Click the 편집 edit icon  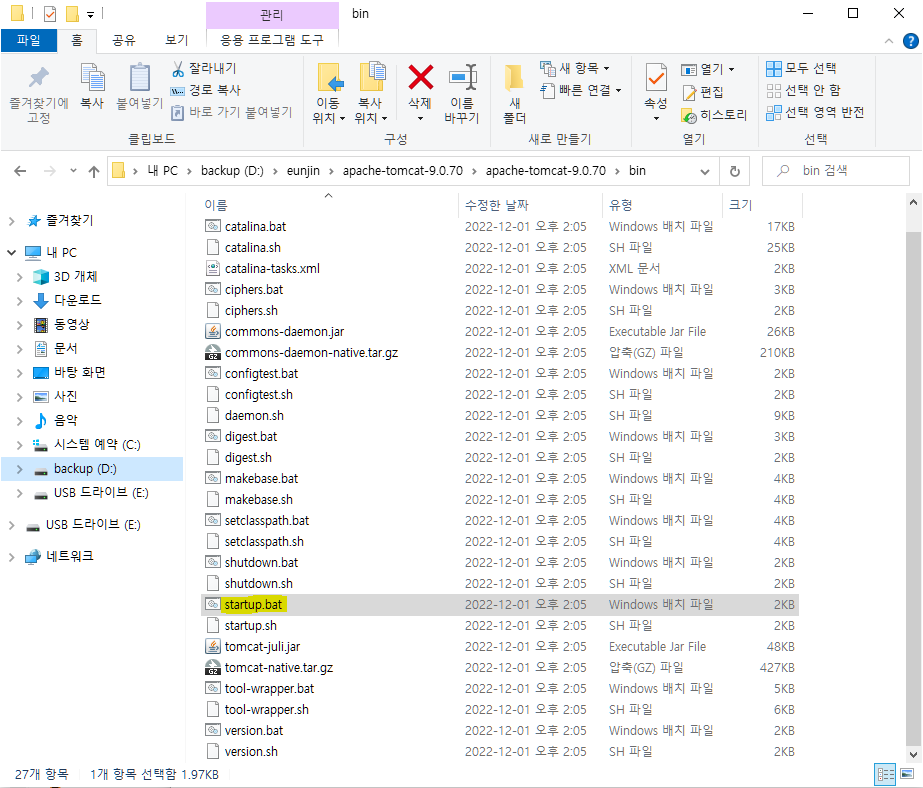pyautogui.click(x=689, y=92)
